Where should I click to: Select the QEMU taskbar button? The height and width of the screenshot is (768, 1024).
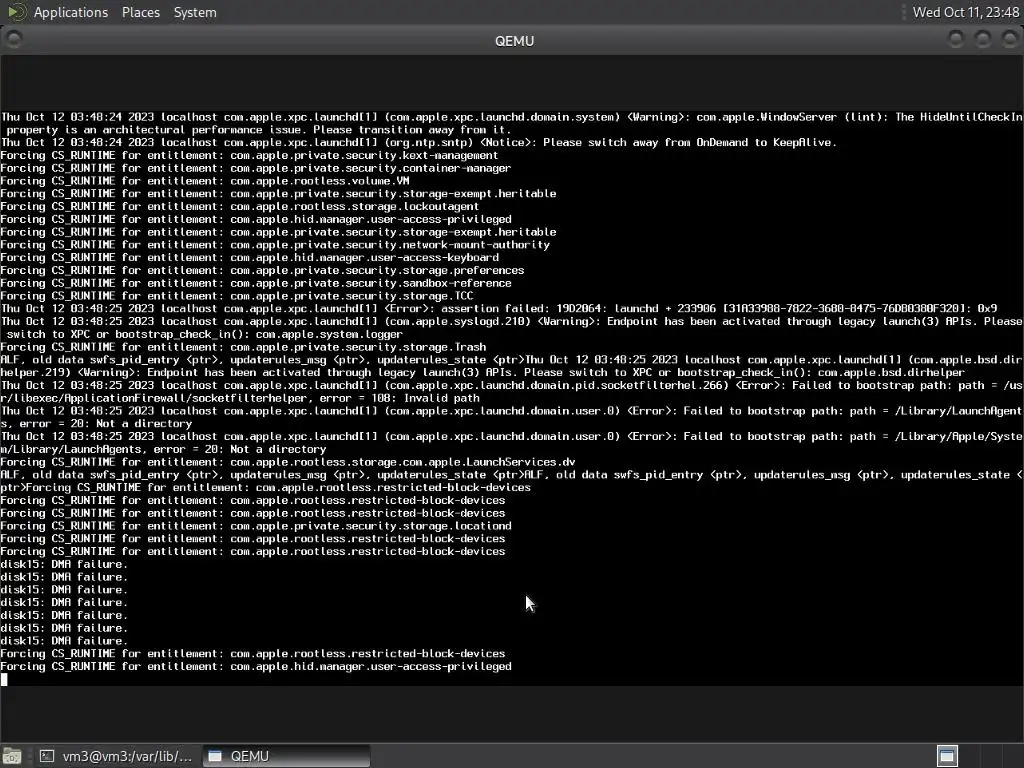286,756
